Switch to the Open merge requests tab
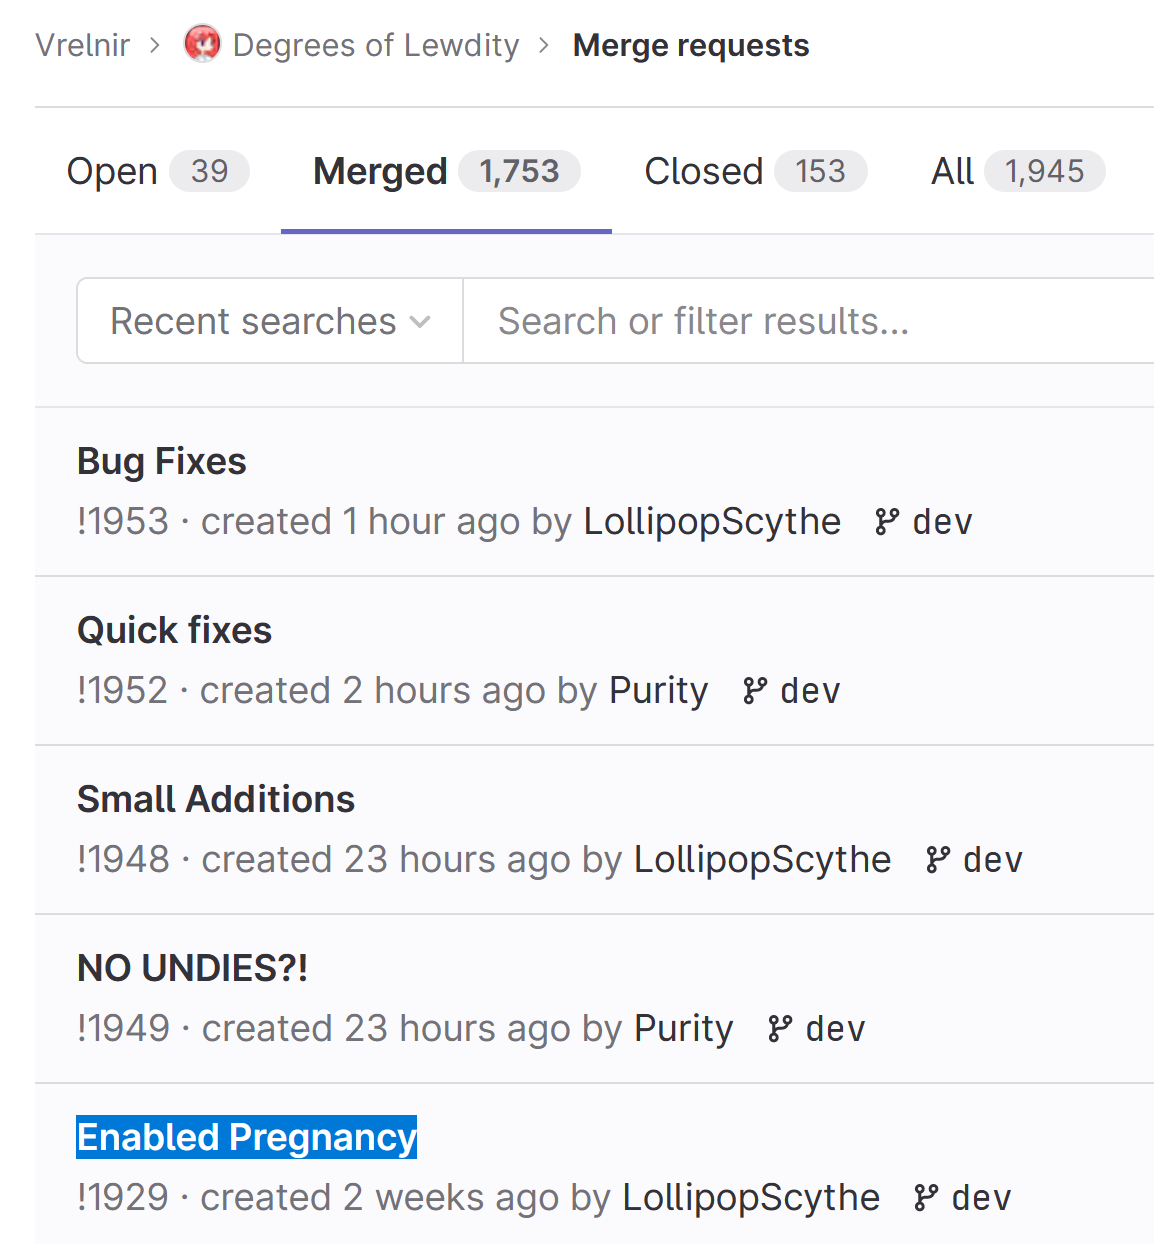Image resolution: width=1154 pixels, height=1244 pixels. point(157,171)
